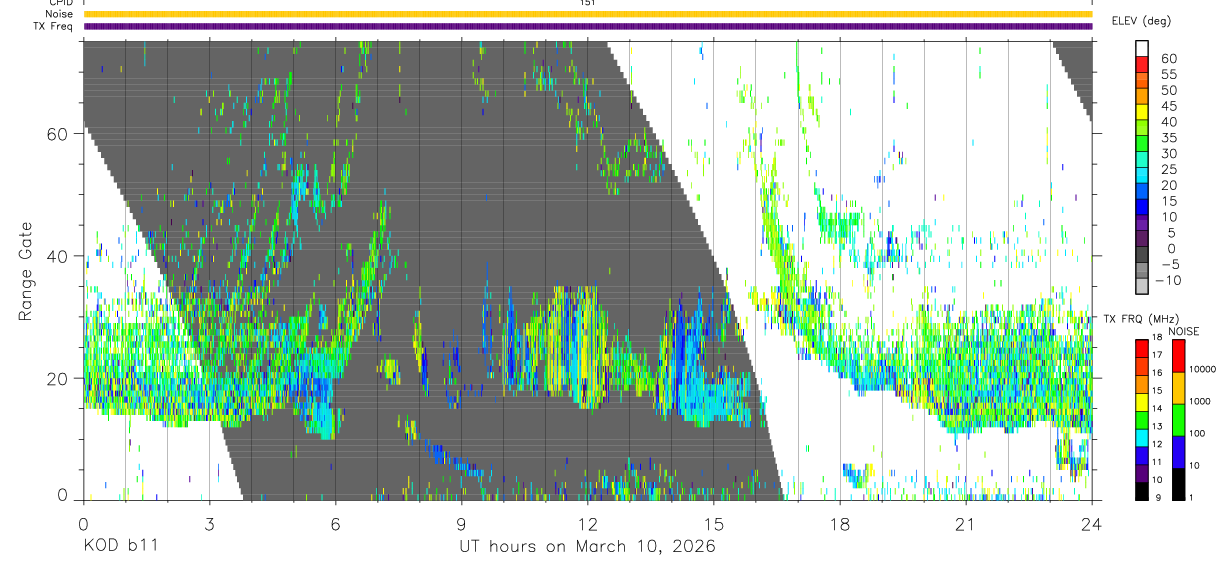Screen dimensions: 1228x567
Task: Click the 'Range Gate' axis label
Action: (x=26, y=271)
